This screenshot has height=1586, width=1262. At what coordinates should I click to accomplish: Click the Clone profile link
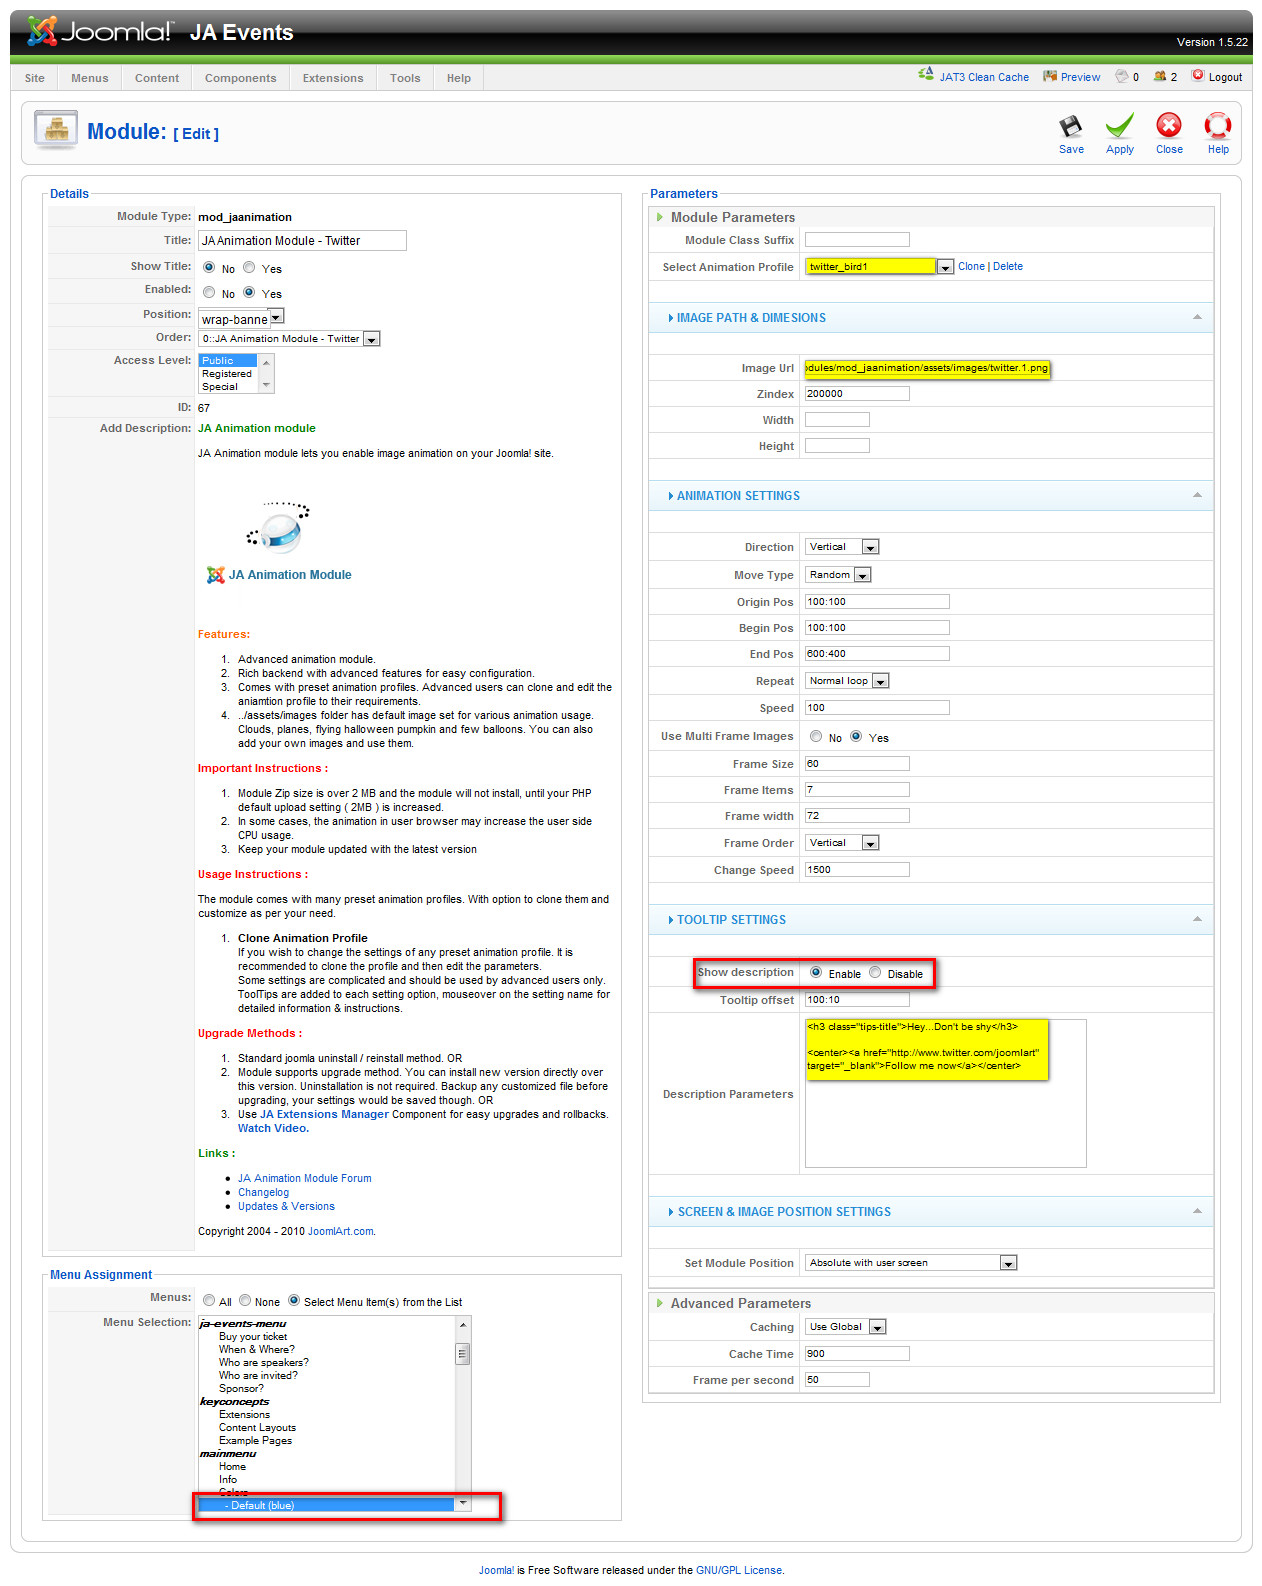click(x=971, y=266)
